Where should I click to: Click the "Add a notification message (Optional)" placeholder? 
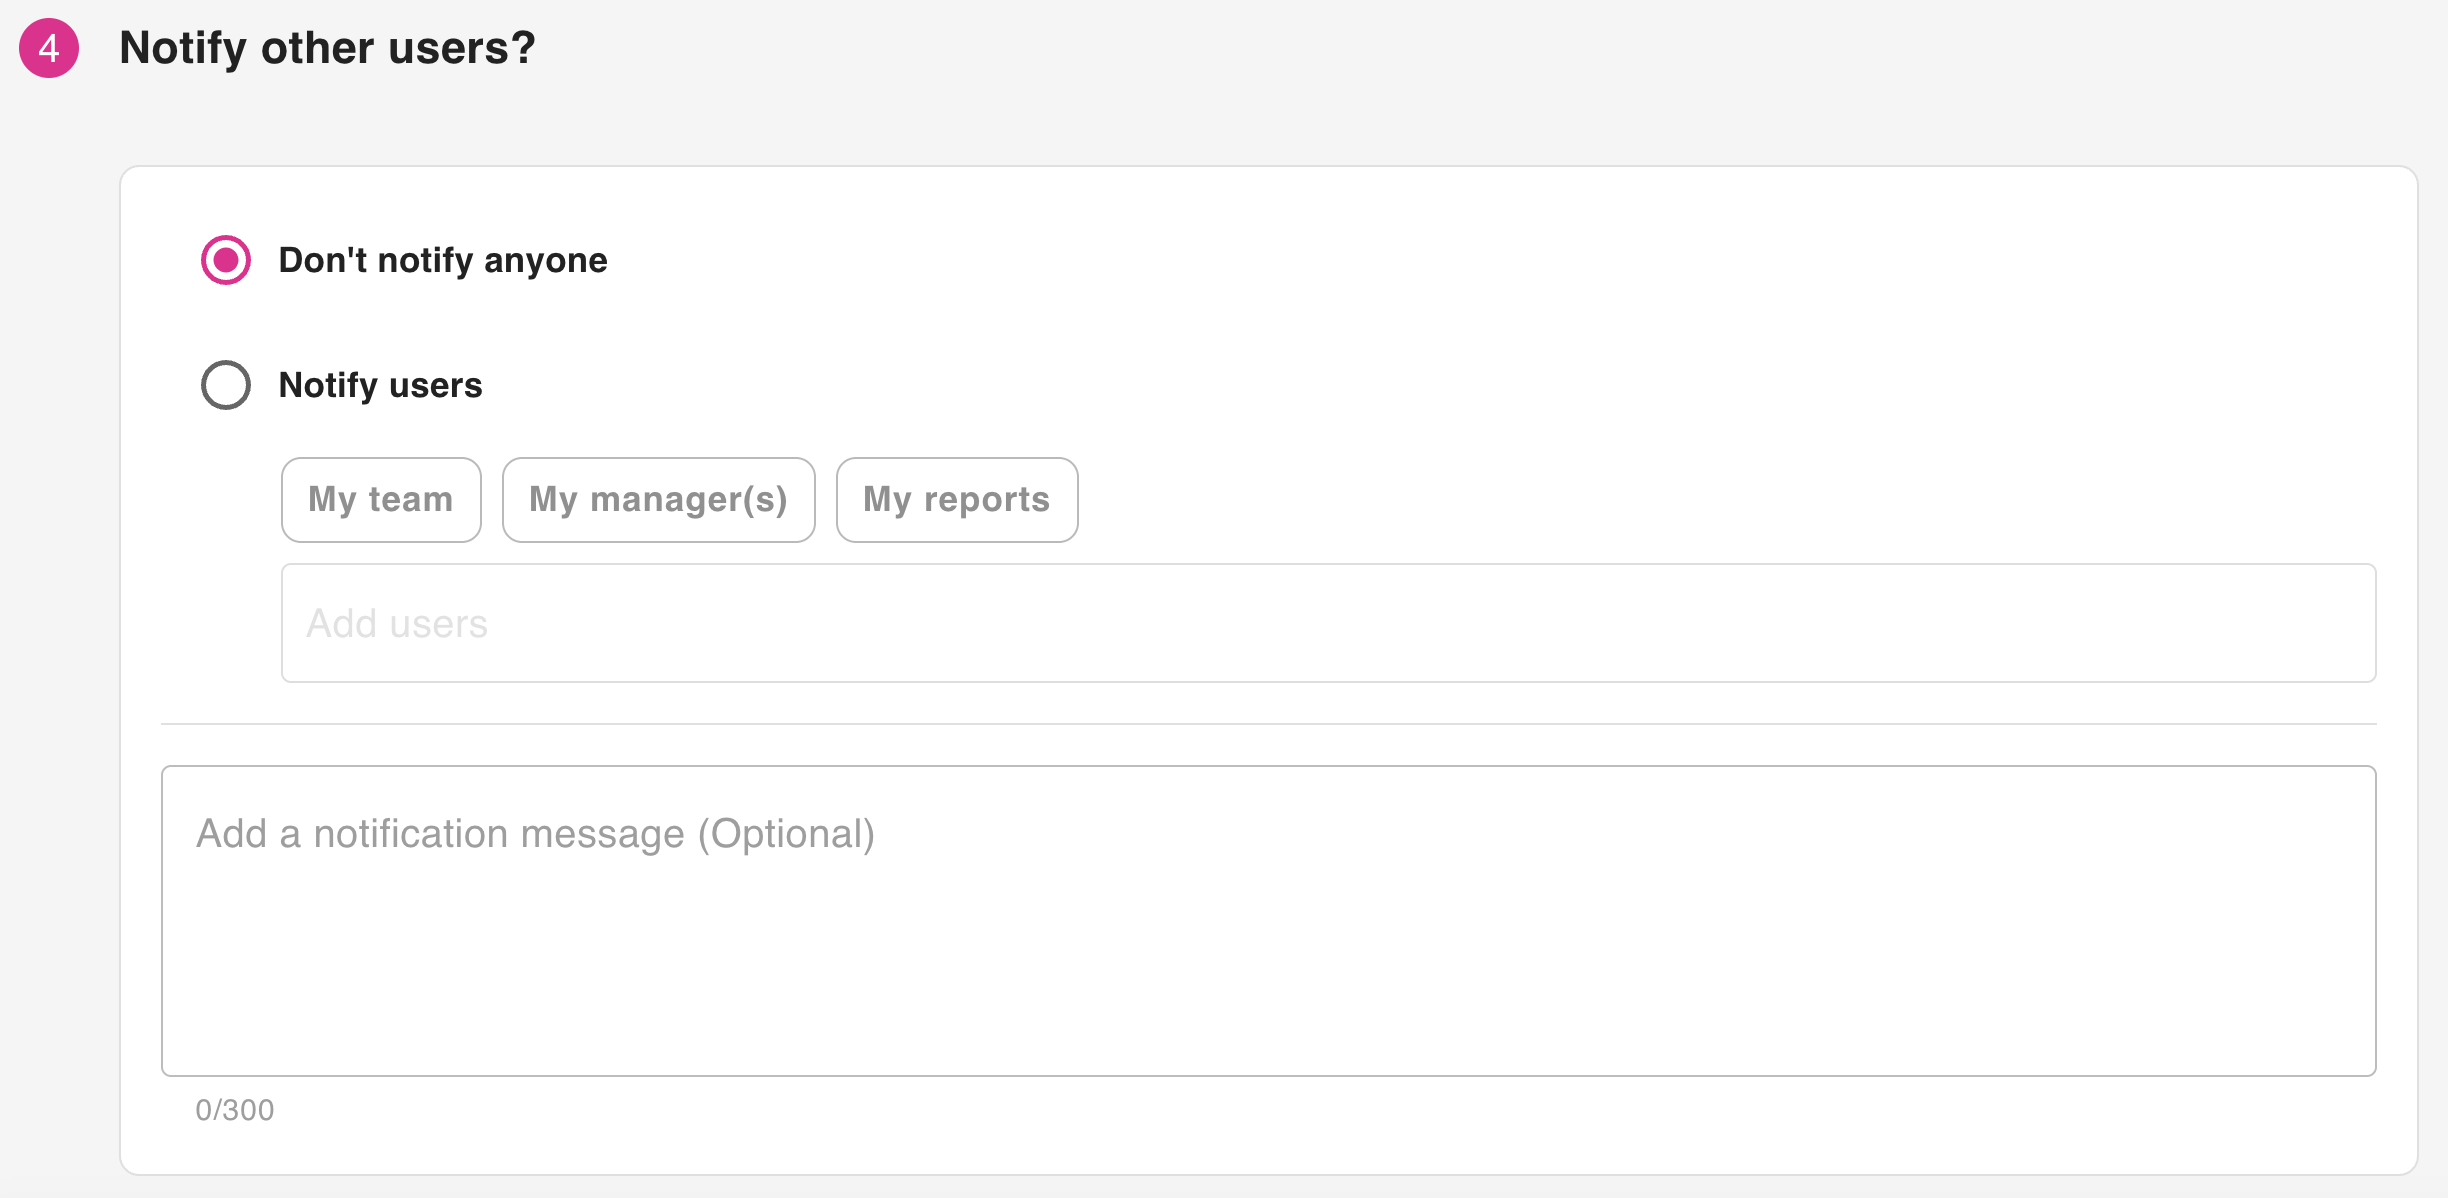point(535,834)
